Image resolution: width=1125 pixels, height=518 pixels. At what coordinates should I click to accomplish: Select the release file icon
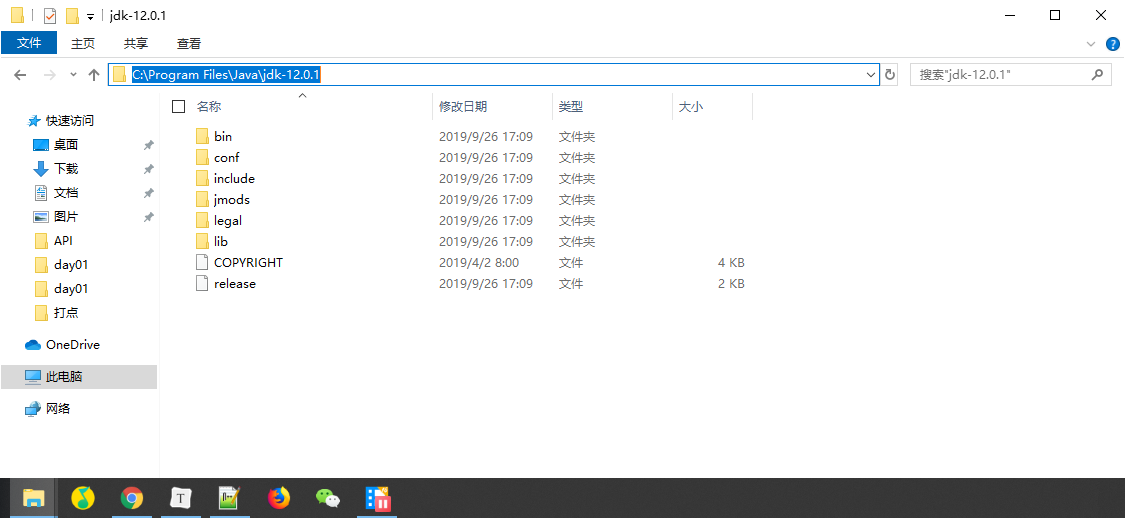coord(202,283)
